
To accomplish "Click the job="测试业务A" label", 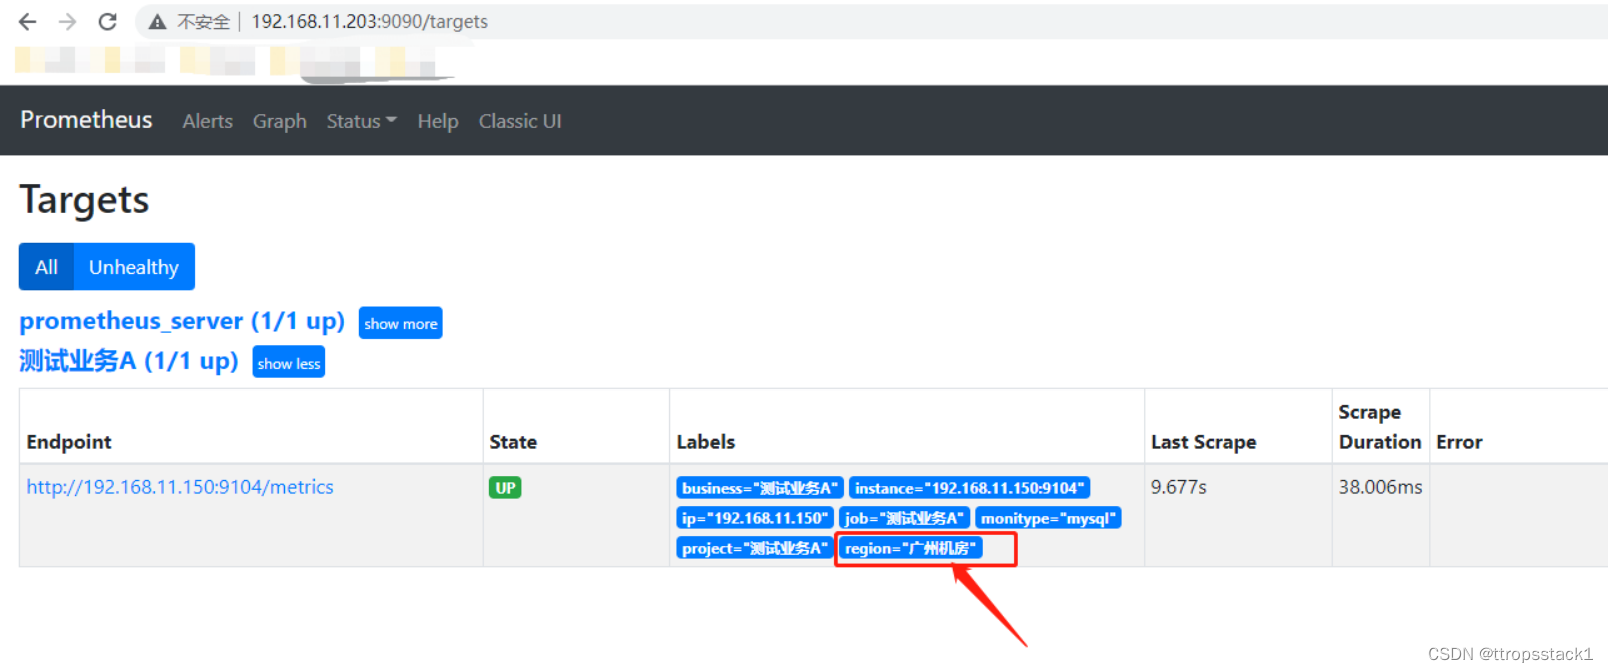I will coord(904,518).
